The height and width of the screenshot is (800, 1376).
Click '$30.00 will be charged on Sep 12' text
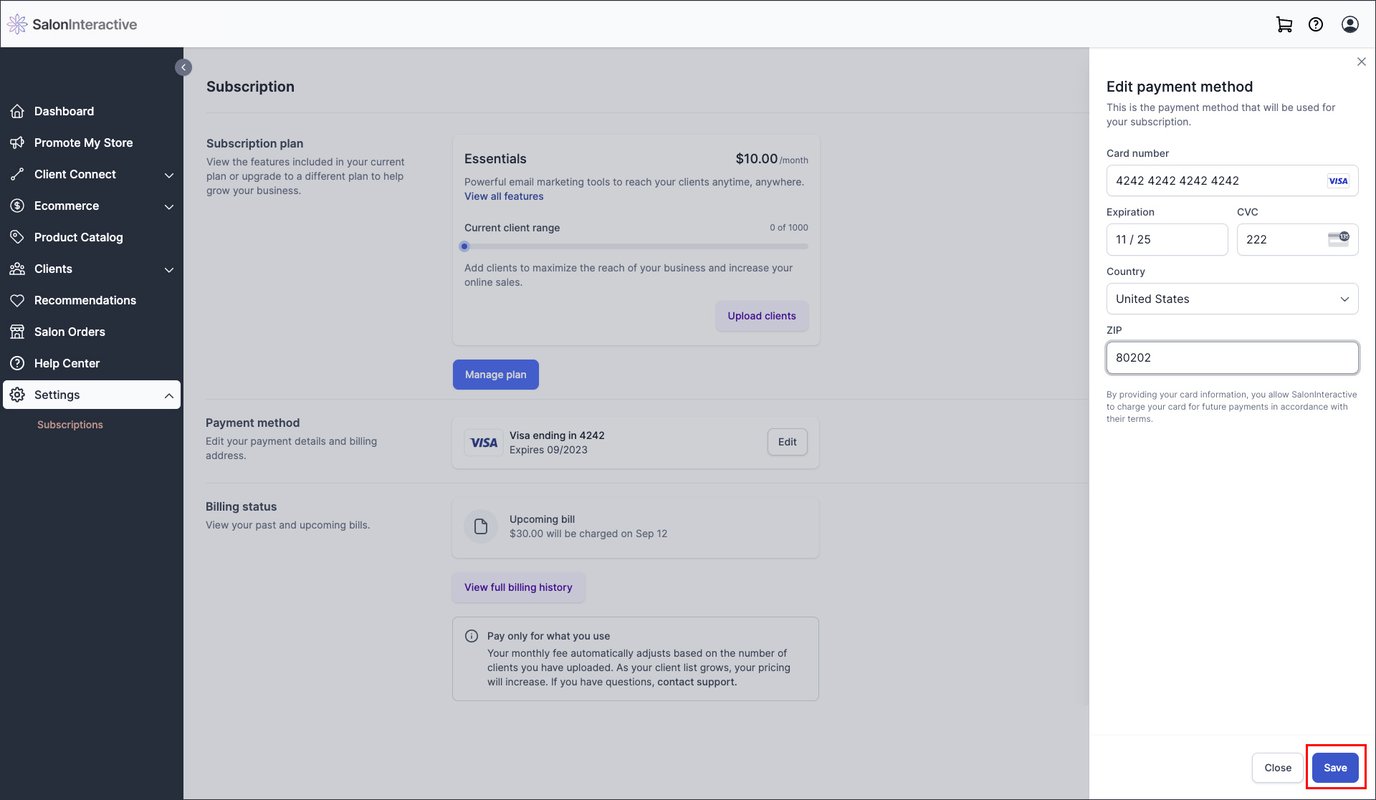coord(588,534)
